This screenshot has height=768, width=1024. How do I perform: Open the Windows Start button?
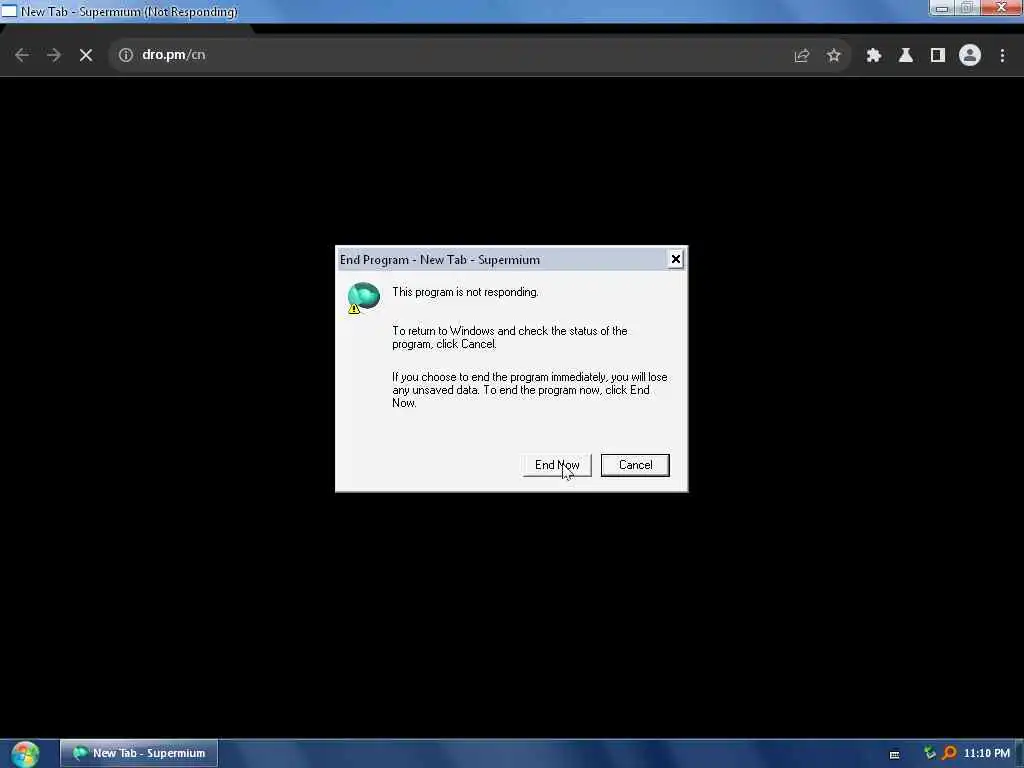[x=25, y=754]
